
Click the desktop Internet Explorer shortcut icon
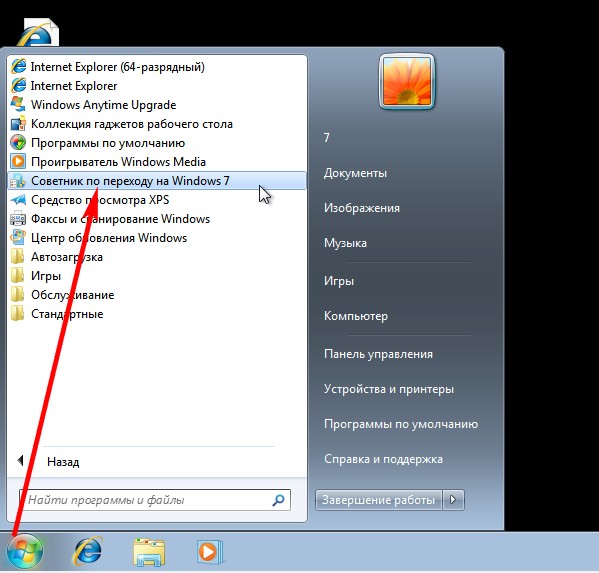coord(37,32)
